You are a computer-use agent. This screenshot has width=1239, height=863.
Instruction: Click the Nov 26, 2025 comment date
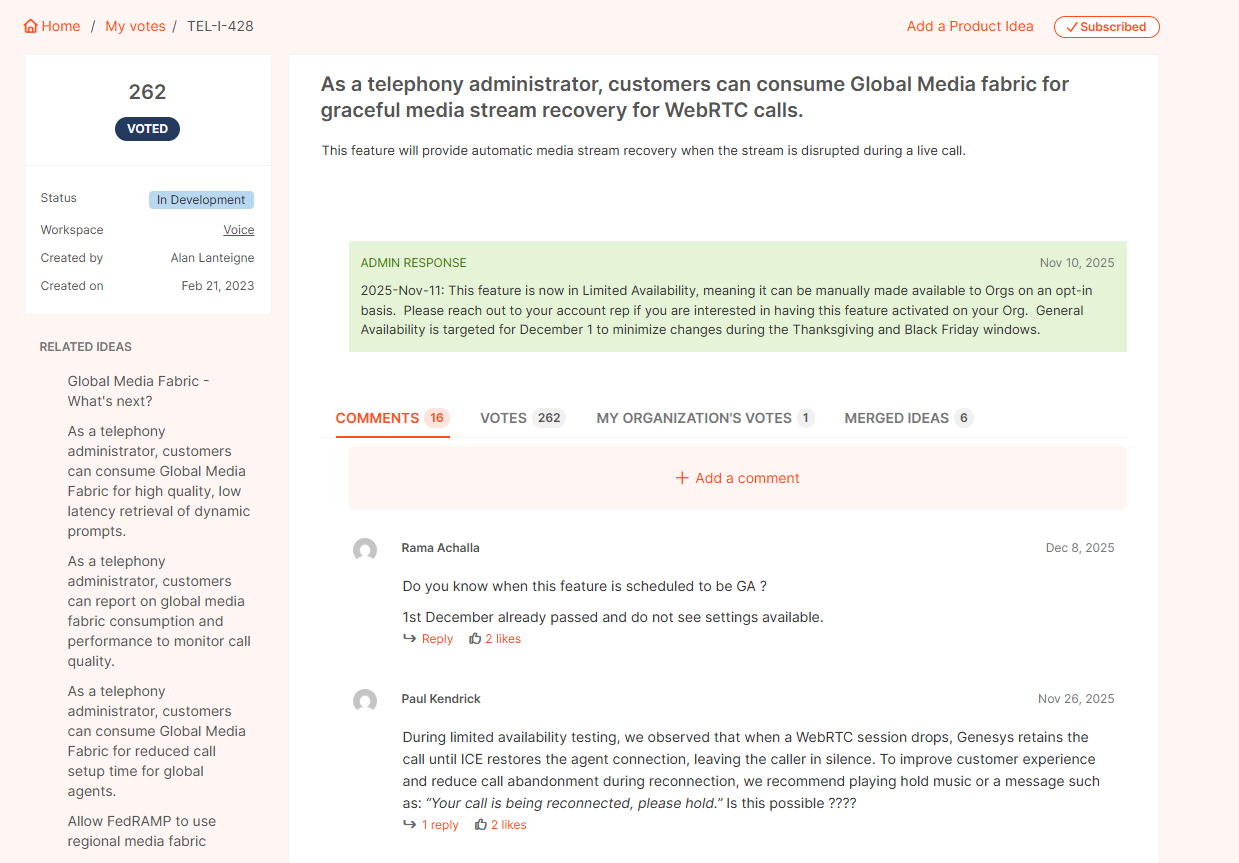pos(1076,699)
